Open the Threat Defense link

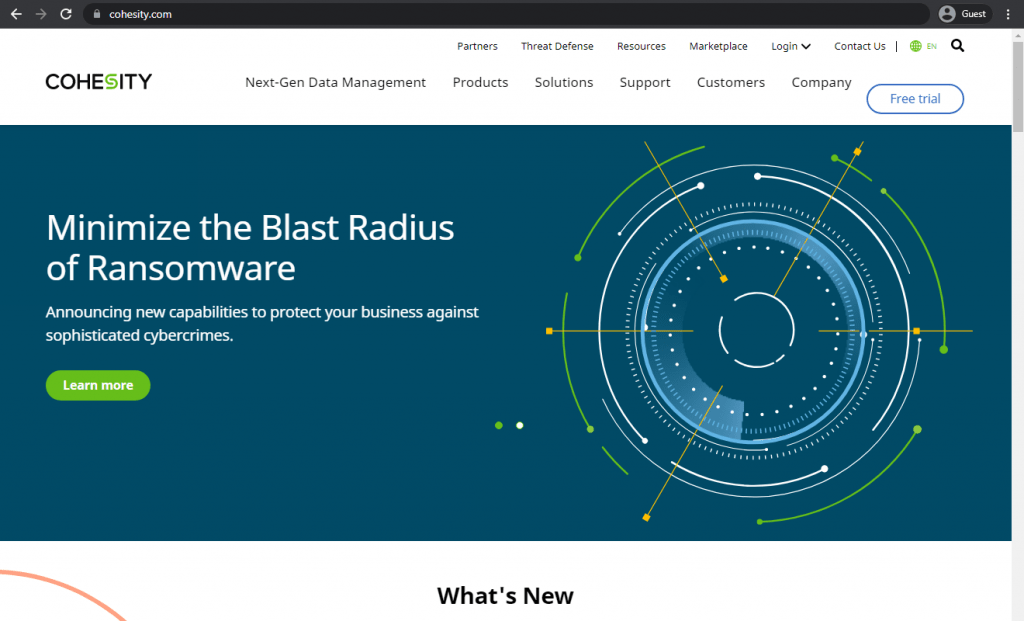point(557,46)
